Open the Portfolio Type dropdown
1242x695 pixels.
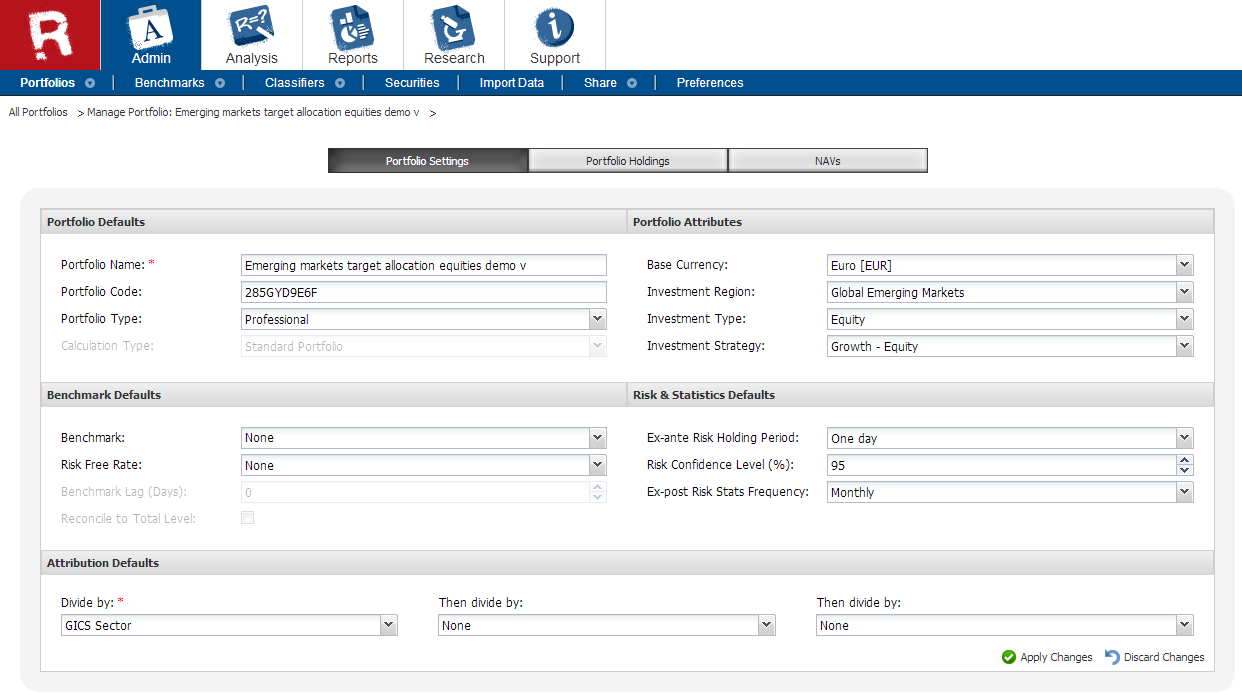click(x=597, y=319)
